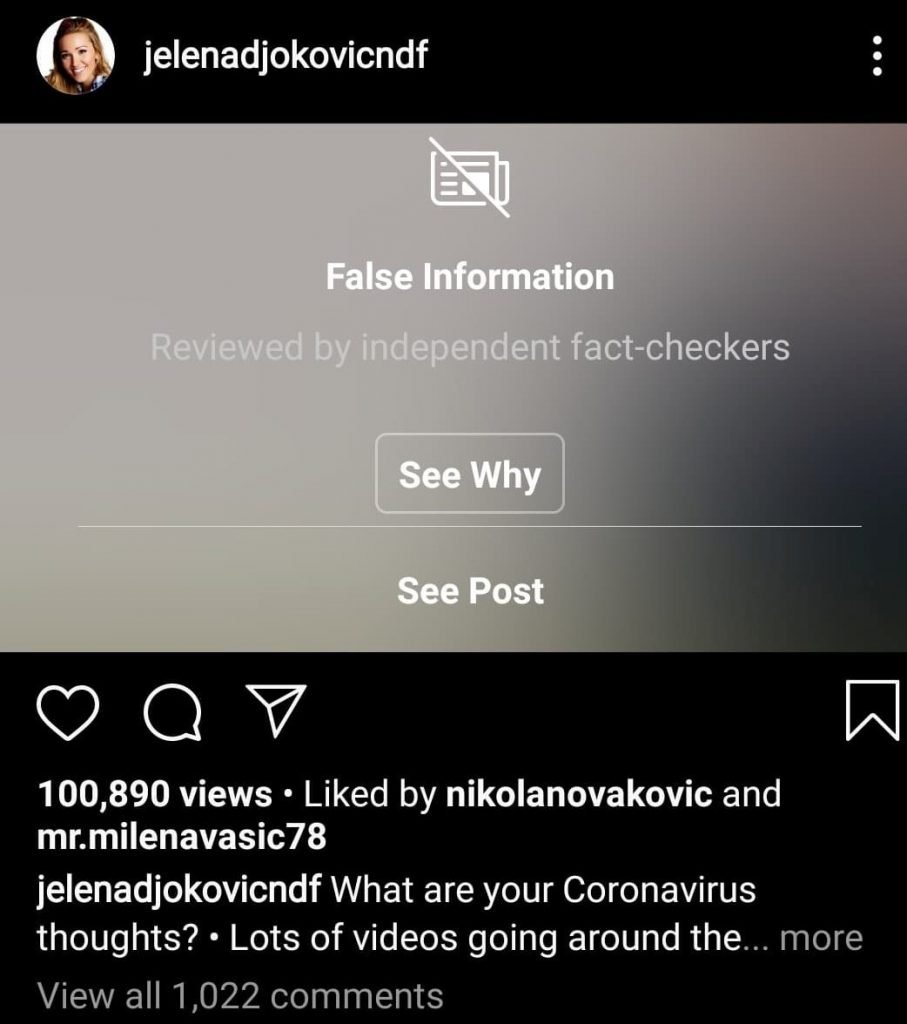The height and width of the screenshot is (1024, 907).
Task: Open comments with speech bubble icon
Action: click(x=172, y=712)
